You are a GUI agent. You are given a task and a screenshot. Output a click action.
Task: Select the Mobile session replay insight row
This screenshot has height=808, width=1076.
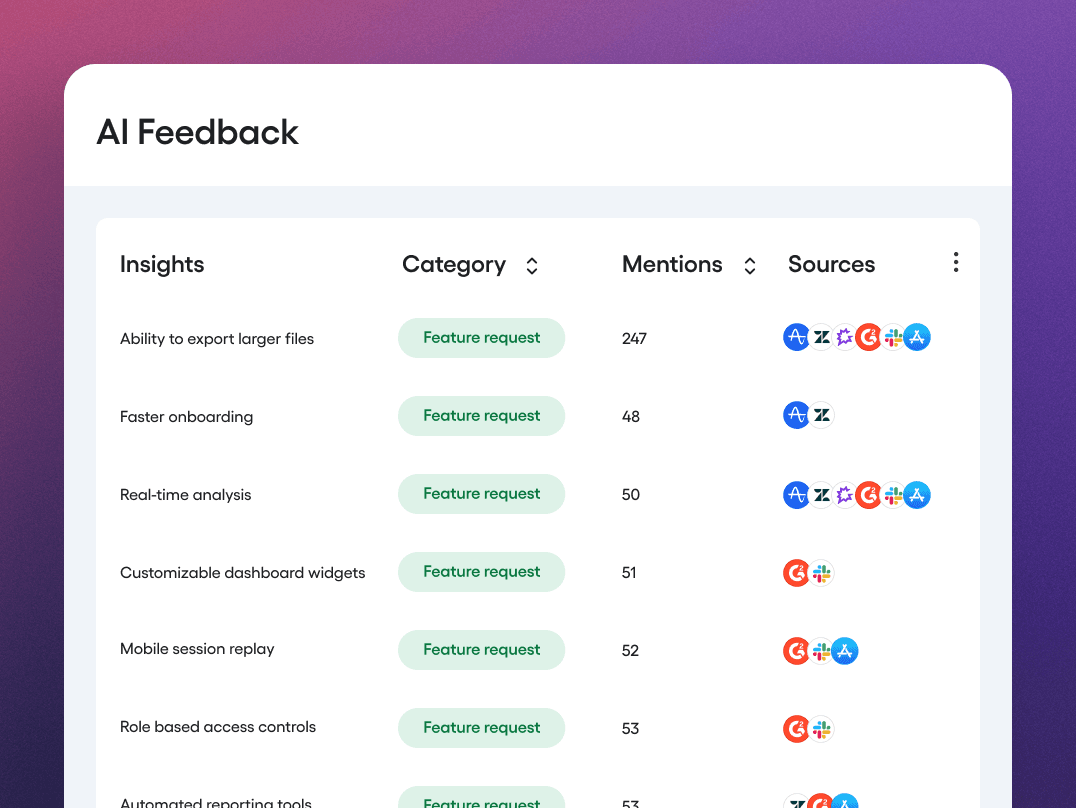point(197,649)
